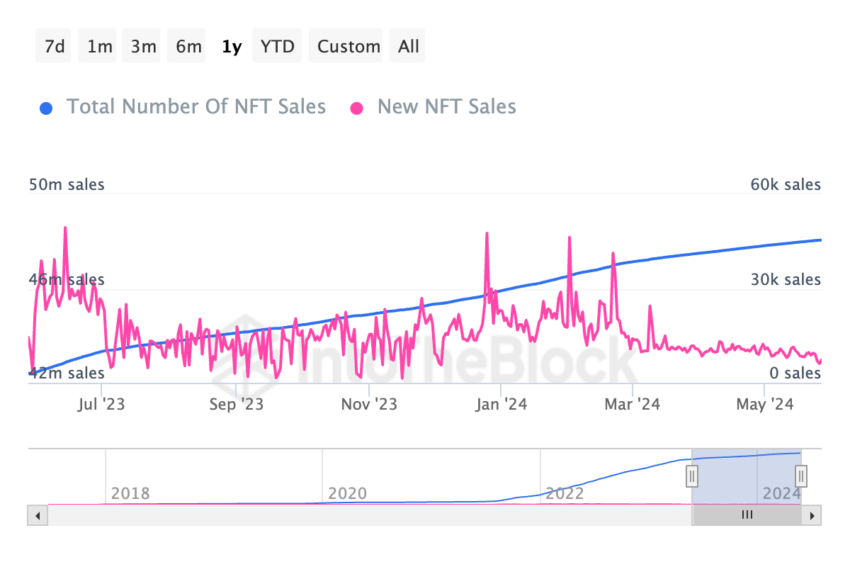The height and width of the screenshot is (567, 850).
Task: Click the right navigator range handle
Action: click(x=801, y=477)
